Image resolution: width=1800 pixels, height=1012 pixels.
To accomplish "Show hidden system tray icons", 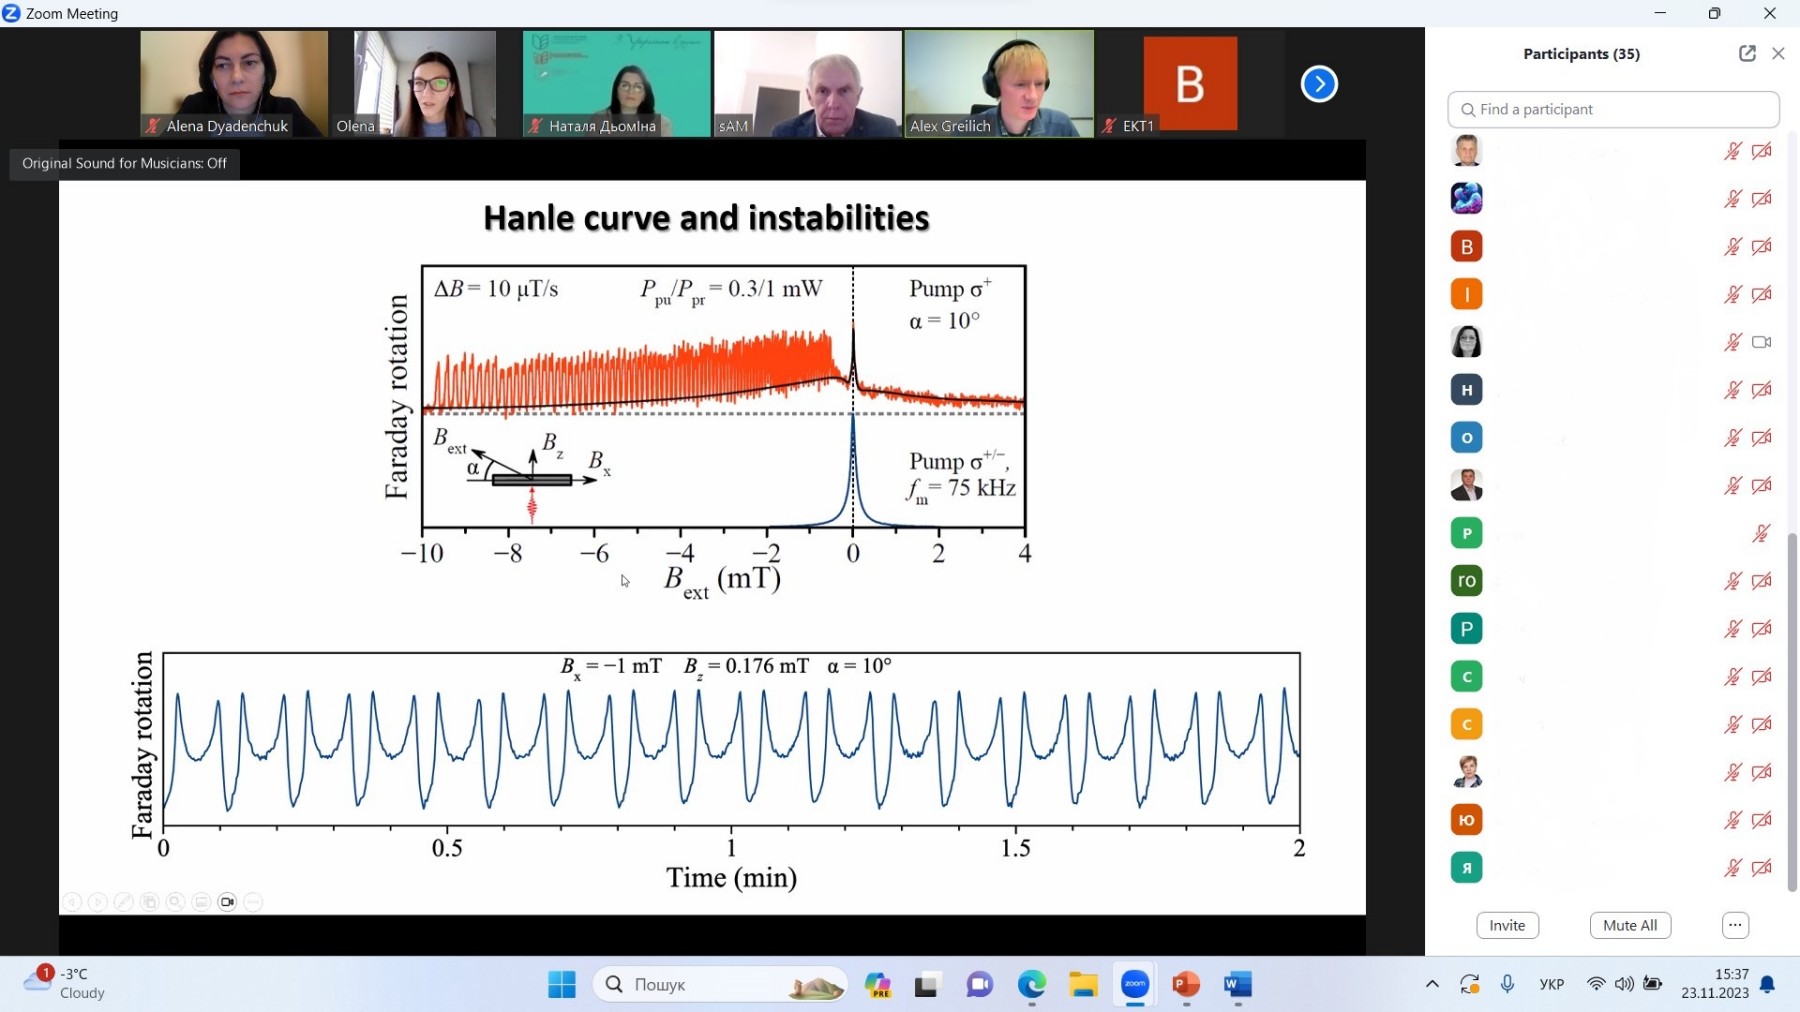I will click(1432, 984).
